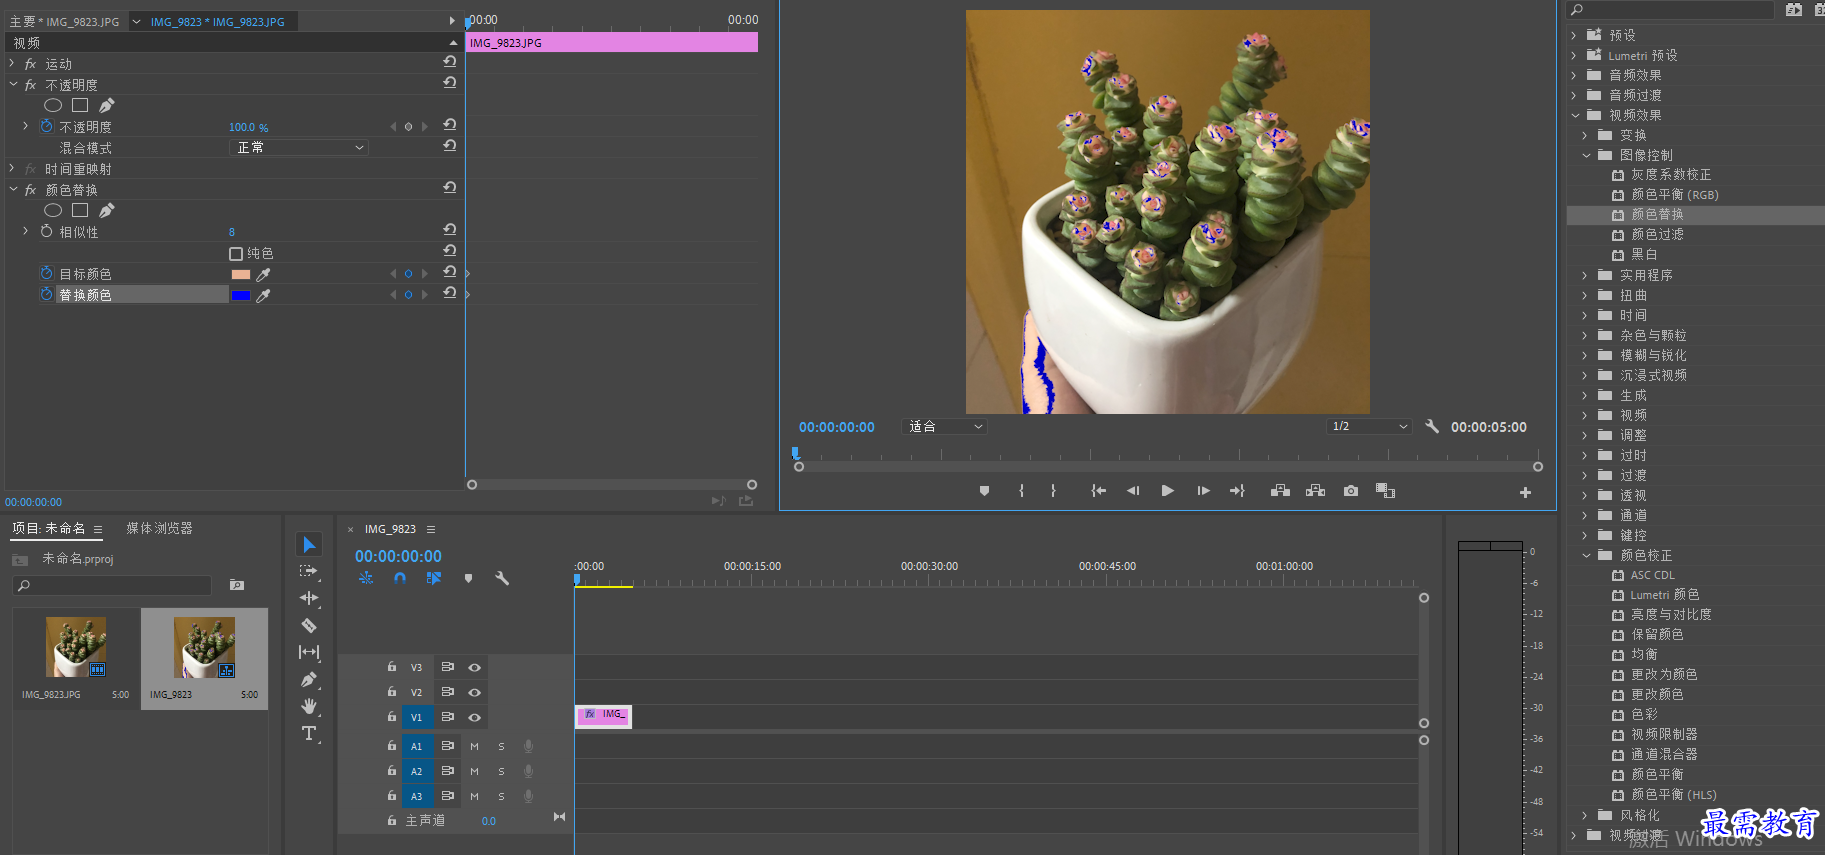Expand the 相似性 parameter
Image resolution: width=1825 pixels, height=855 pixels.
point(26,231)
